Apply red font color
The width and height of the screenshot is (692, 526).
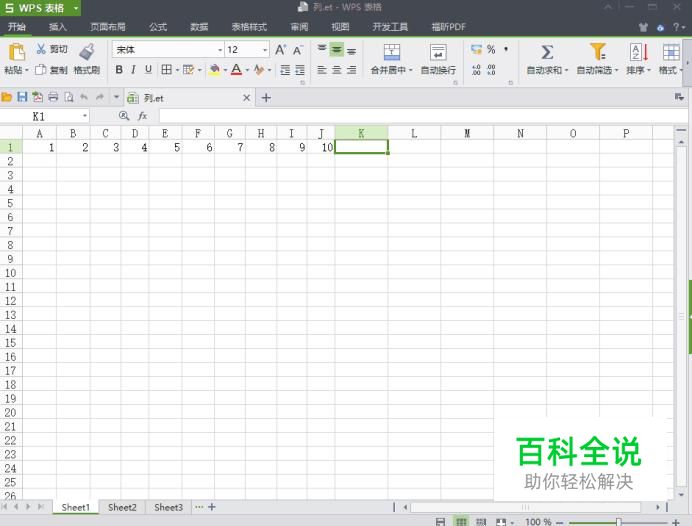tap(236, 69)
